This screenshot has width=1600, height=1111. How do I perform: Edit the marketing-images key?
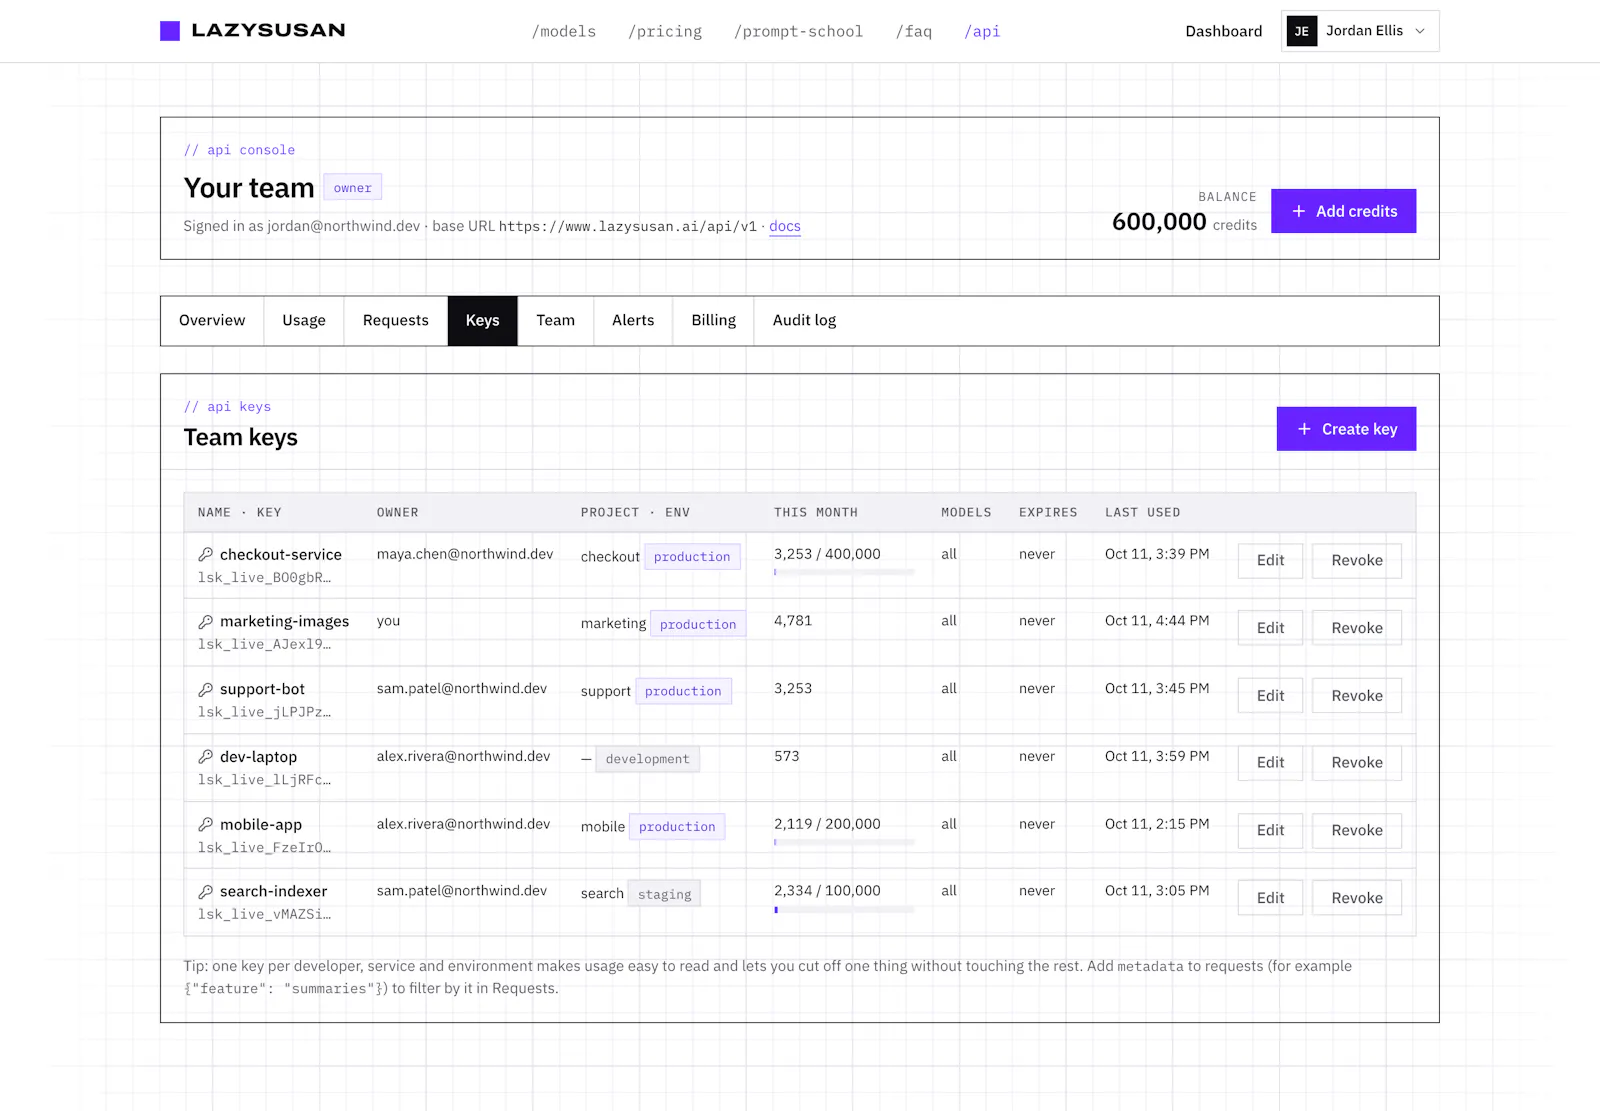(1270, 628)
